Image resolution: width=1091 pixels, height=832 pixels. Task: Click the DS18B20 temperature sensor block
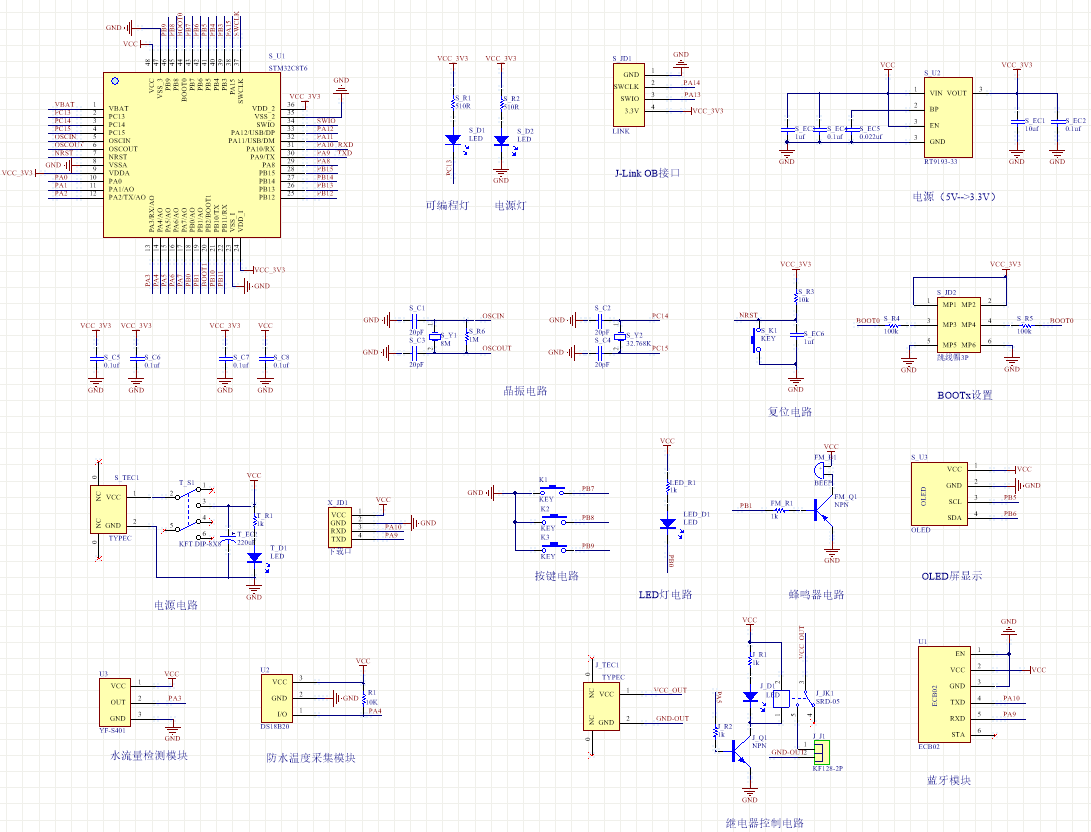tap(277, 698)
